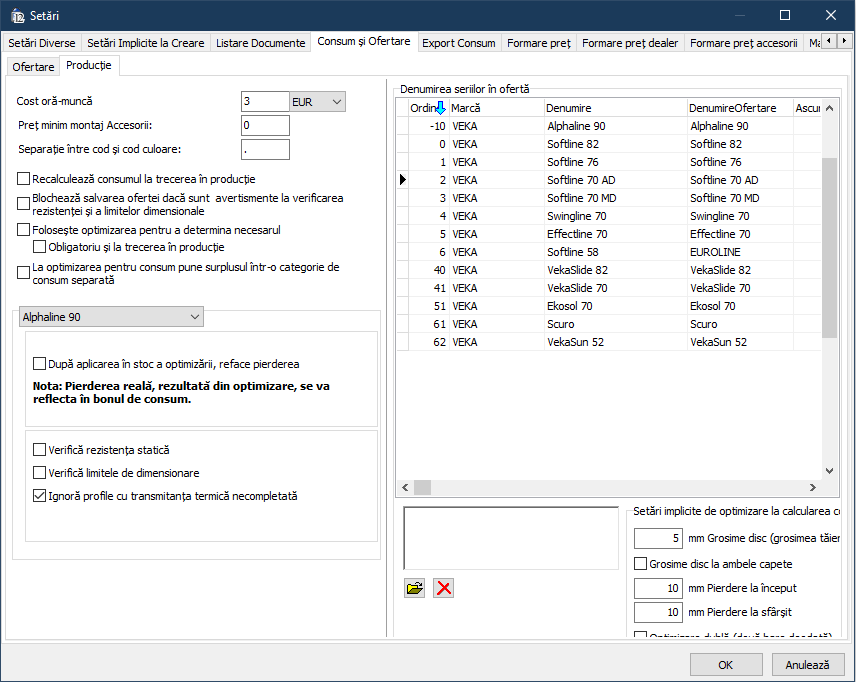This screenshot has height=682, width=856.
Task: Click the OK button
Action: 726,664
